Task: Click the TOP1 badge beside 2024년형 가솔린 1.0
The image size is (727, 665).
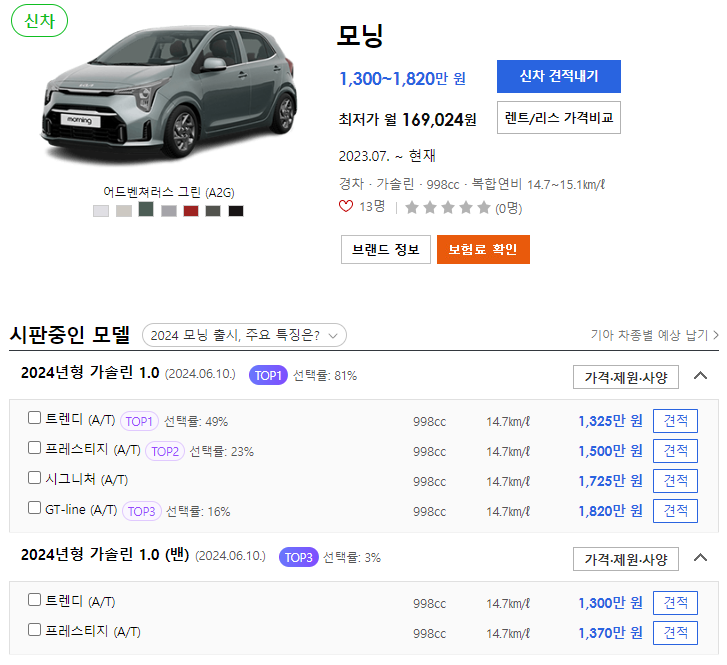Action: click(x=268, y=375)
